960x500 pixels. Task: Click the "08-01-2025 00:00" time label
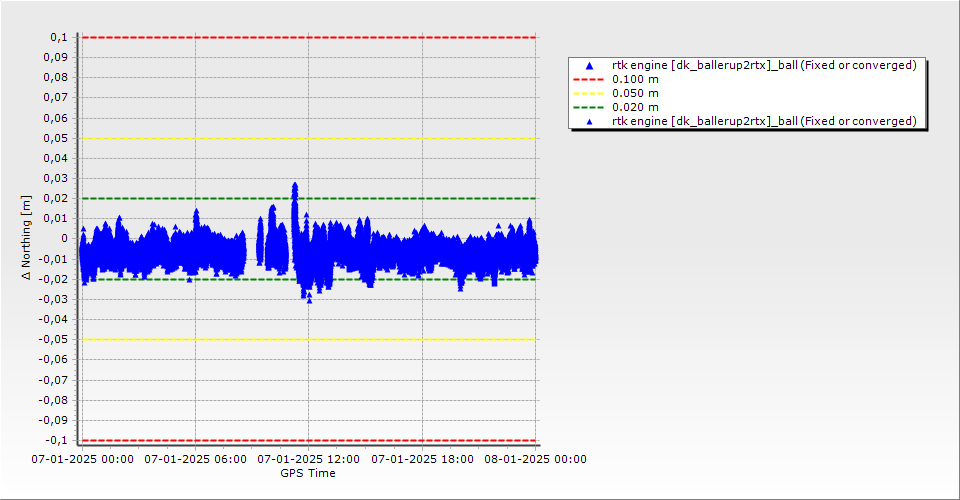[x=536, y=459]
